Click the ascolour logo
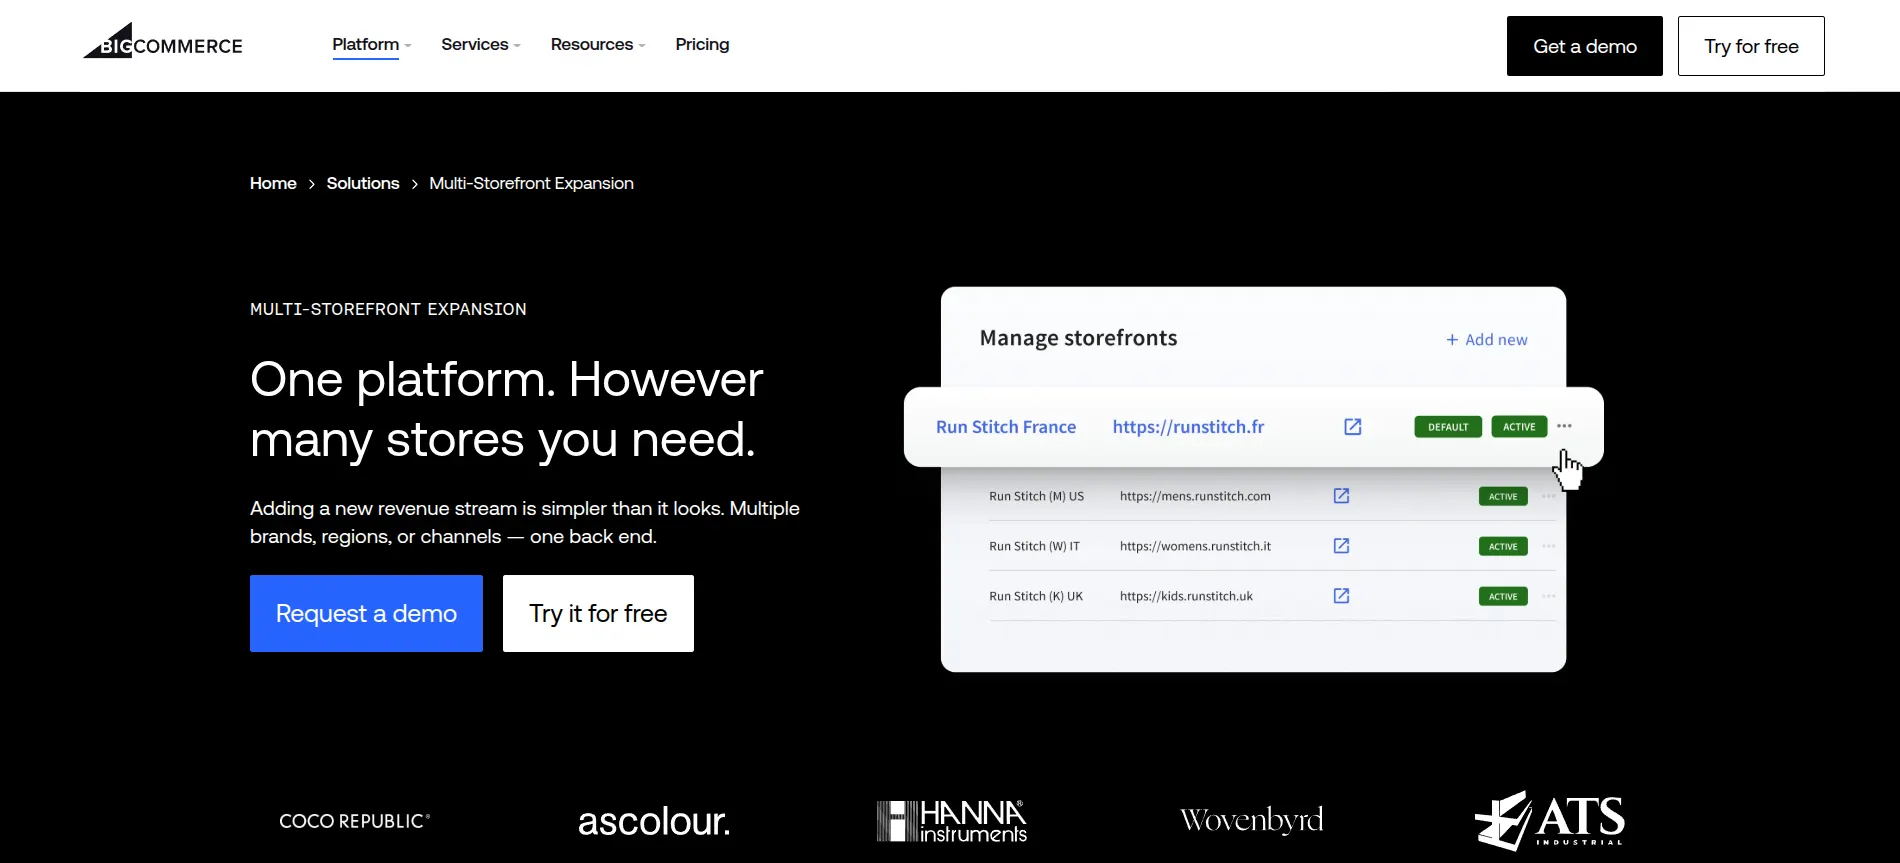 [x=654, y=822]
